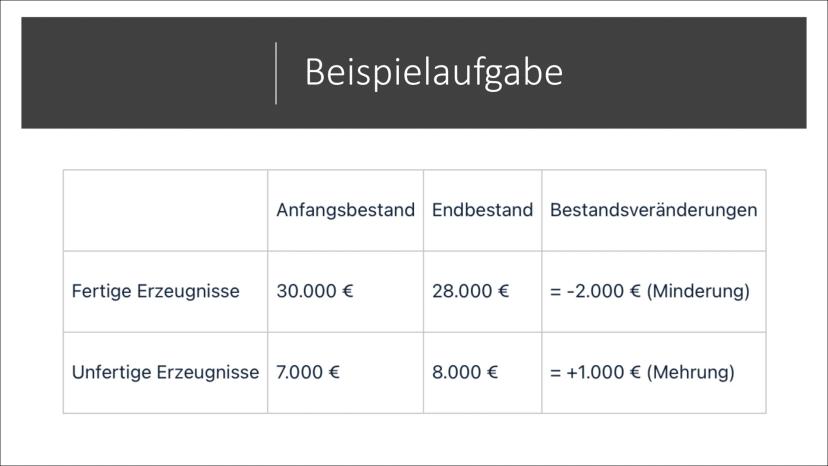Click the word Erzeugnisse in the Fertige row

coord(195,292)
